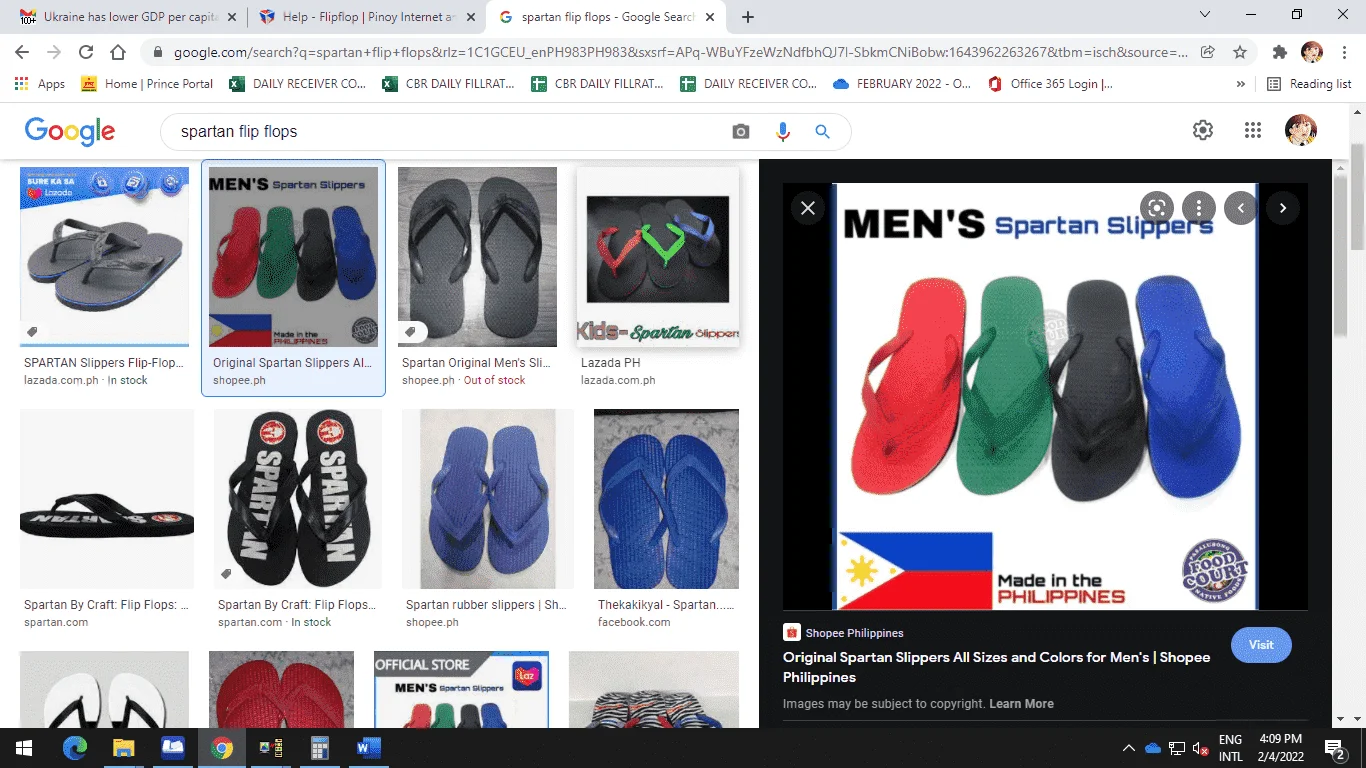The height and width of the screenshot is (768, 1366).
Task: Open the taskbar clock showing 4:09 PM
Action: [1279, 748]
